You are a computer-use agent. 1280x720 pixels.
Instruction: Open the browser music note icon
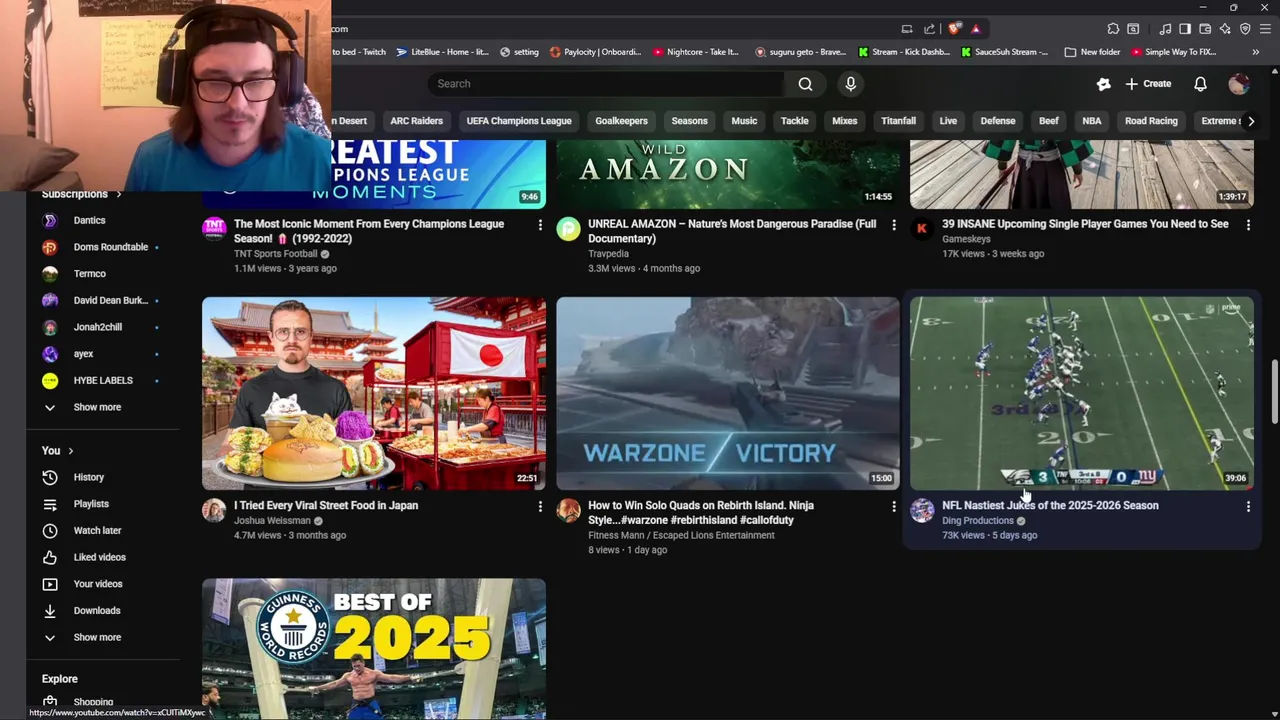click(1165, 29)
